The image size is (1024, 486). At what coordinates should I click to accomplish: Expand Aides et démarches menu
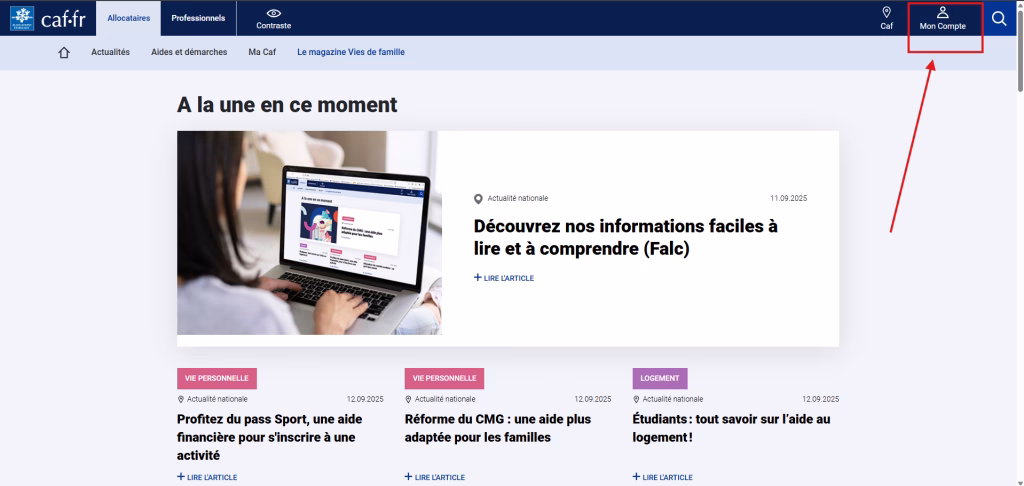pos(189,52)
